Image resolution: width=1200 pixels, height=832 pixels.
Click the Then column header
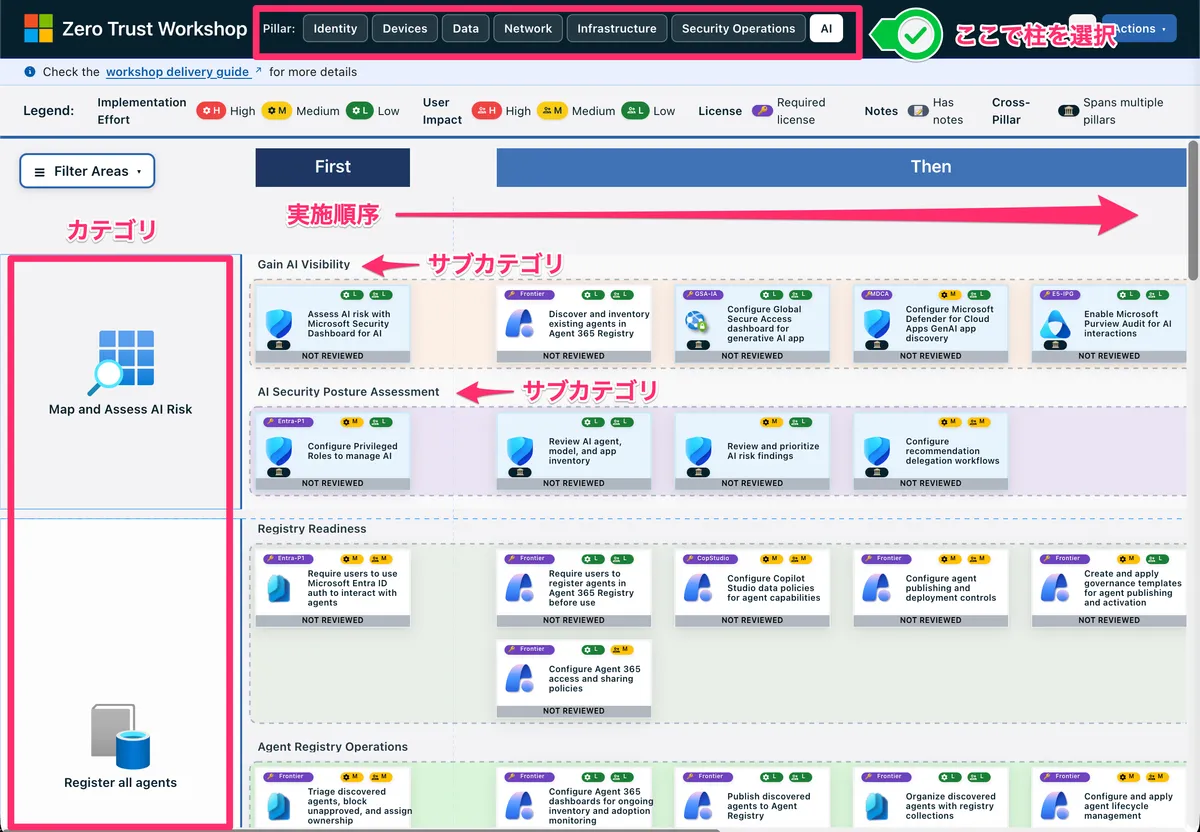(x=840, y=167)
